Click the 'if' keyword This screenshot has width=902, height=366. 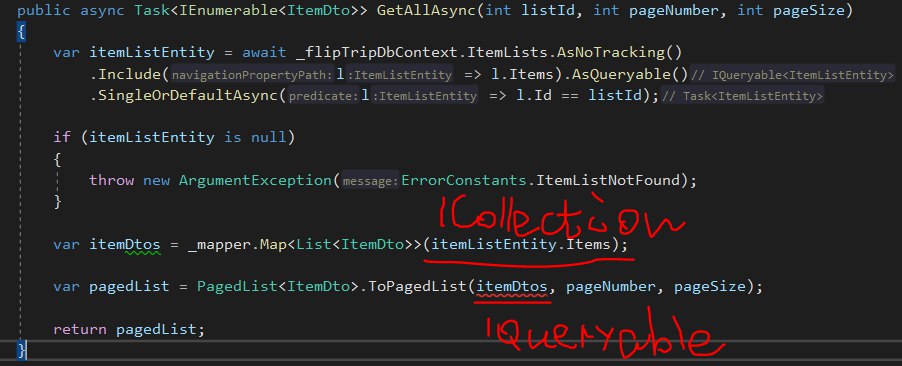pos(62,138)
